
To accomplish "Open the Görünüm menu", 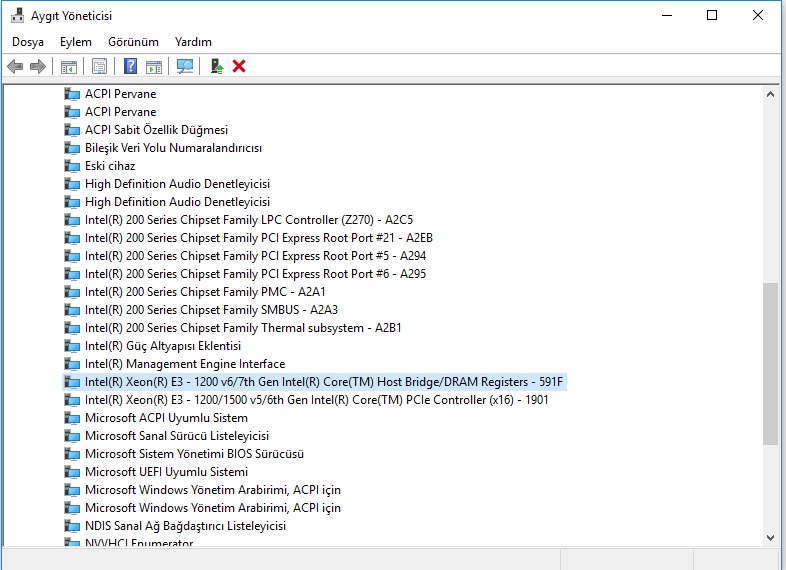I will (x=133, y=42).
